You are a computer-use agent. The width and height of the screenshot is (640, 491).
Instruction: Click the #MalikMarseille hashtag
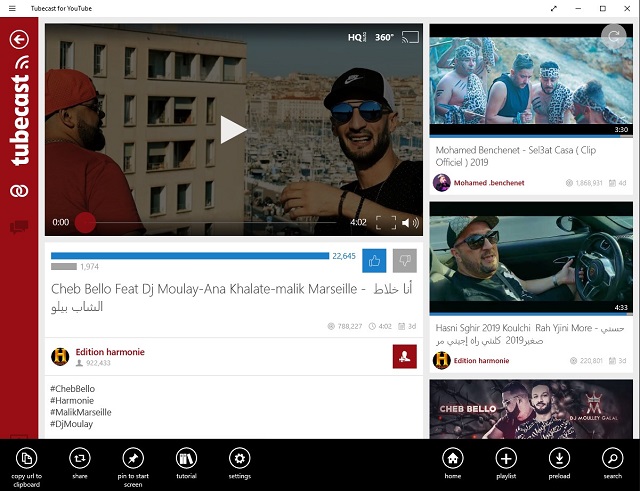[81, 412]
